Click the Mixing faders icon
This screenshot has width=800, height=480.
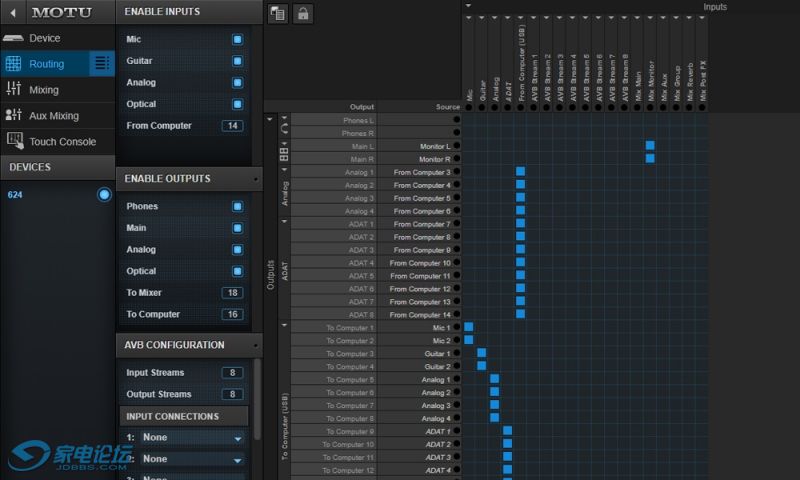[x=14, y=90]
